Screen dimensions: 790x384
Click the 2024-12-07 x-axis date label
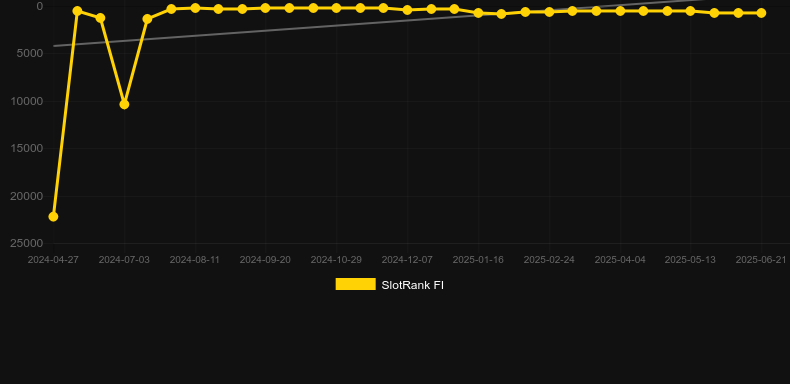(407, 260)
